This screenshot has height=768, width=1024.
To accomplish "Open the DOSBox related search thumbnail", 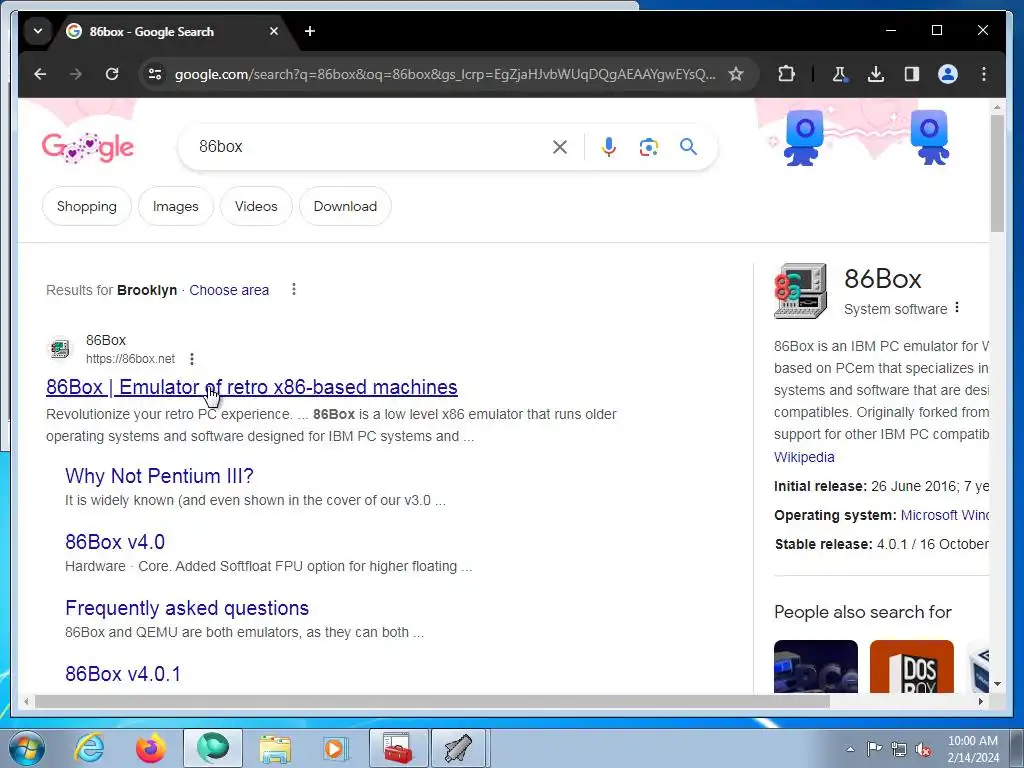I will click(x=912, y=667).
